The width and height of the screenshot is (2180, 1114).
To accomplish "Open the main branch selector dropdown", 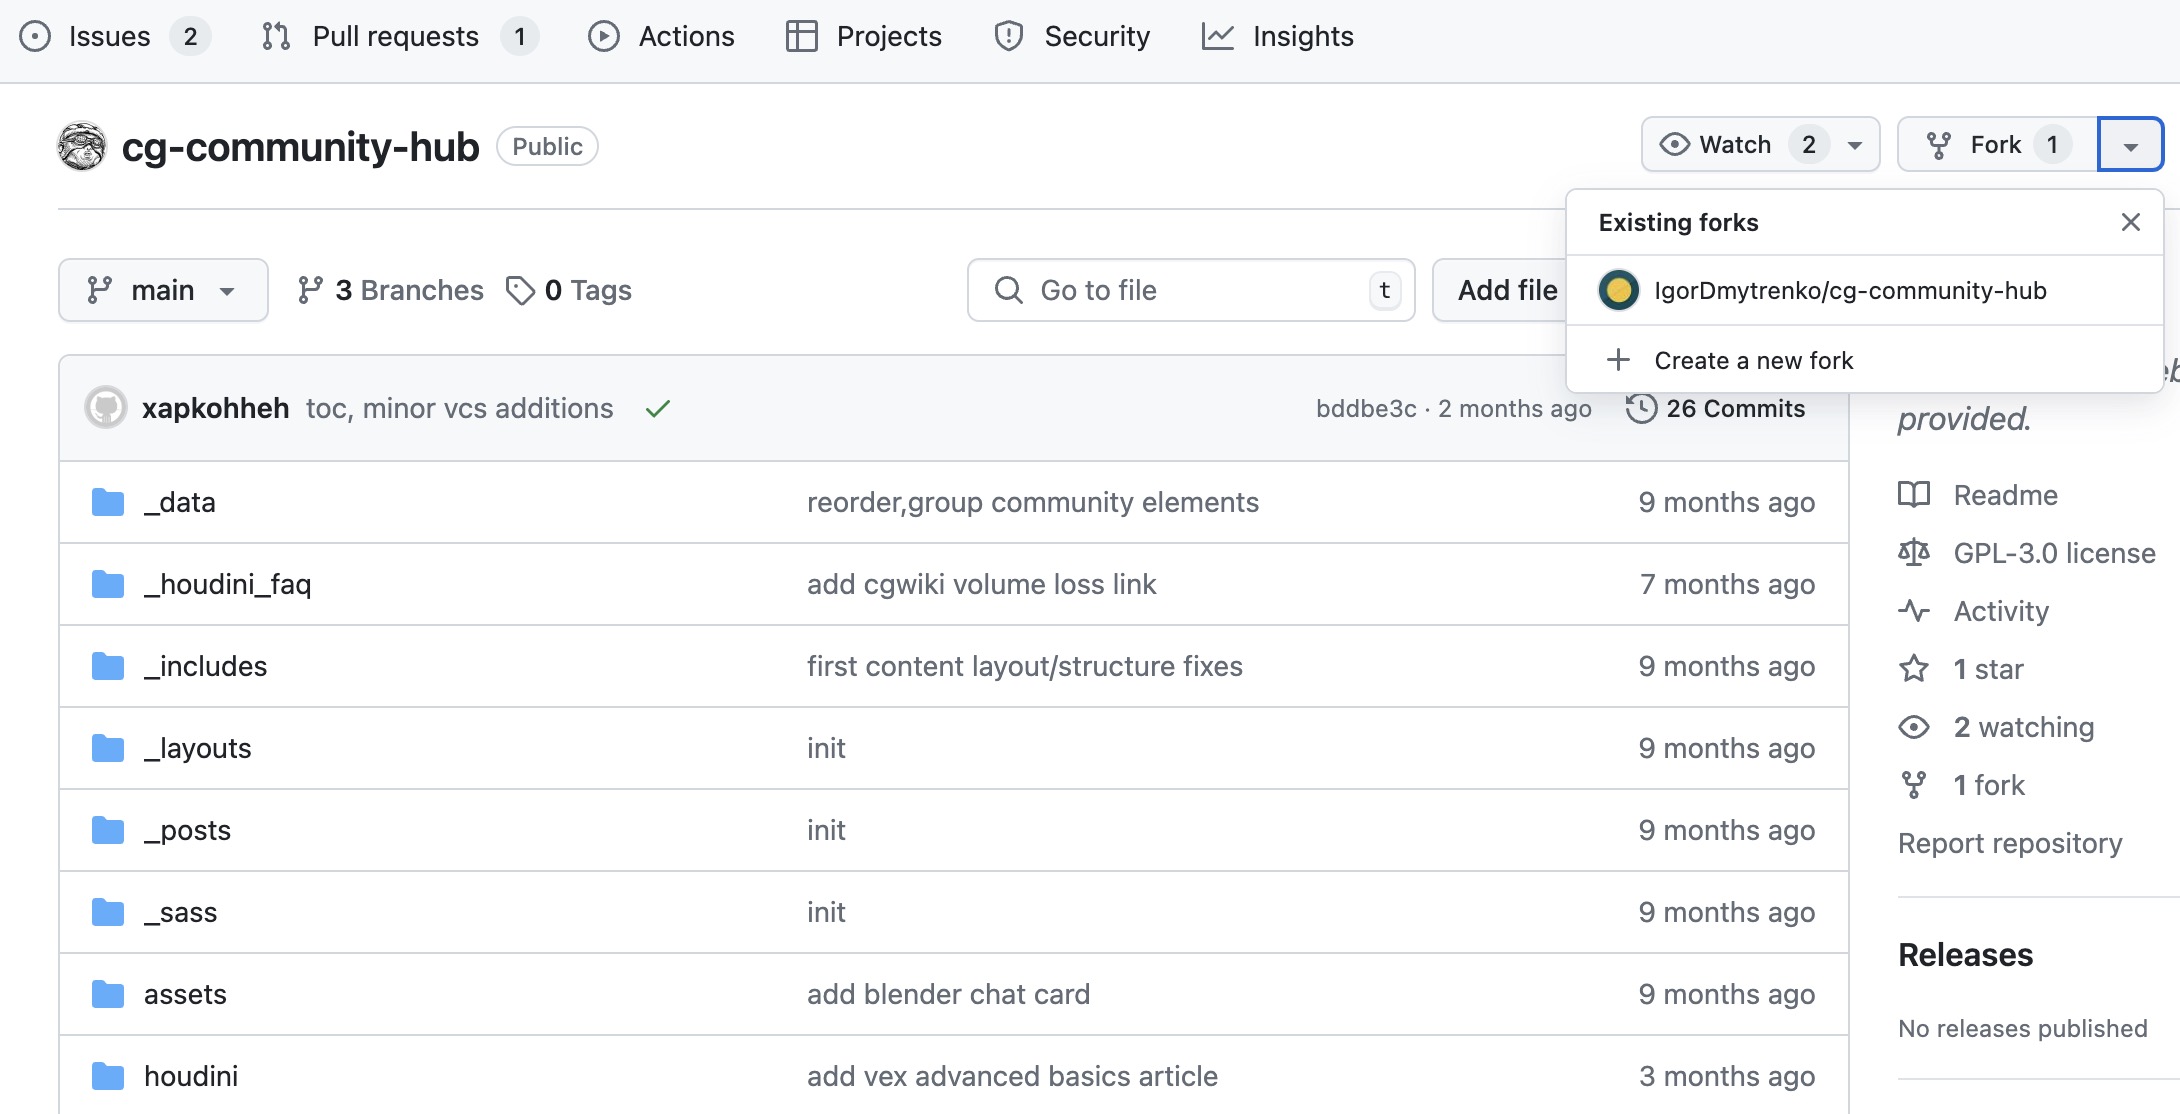I will [163, 290].
